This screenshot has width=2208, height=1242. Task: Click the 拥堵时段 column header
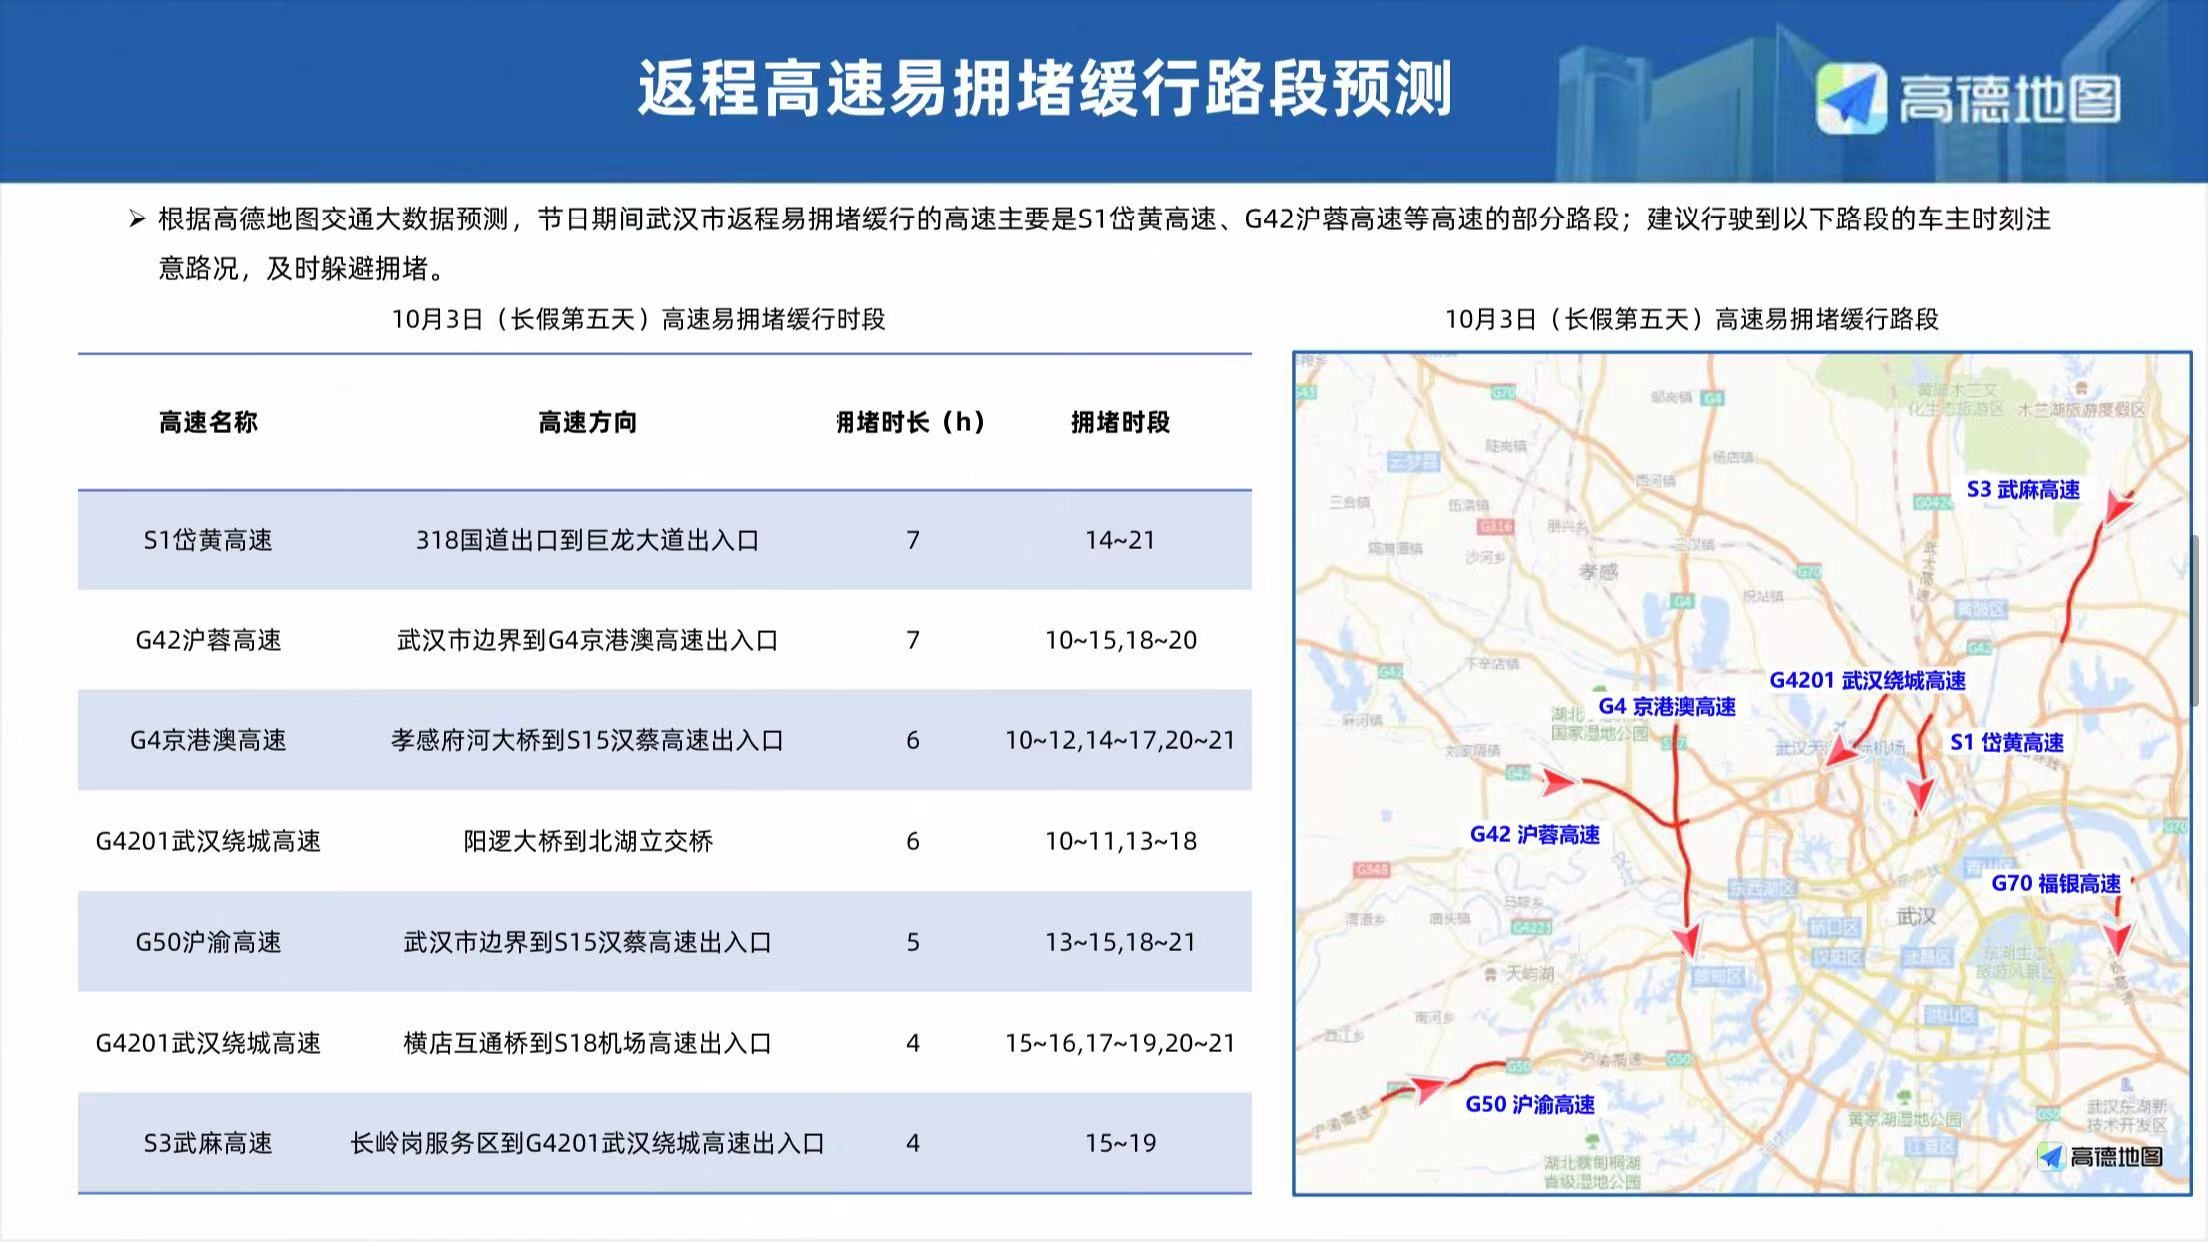coord(1120,422)
